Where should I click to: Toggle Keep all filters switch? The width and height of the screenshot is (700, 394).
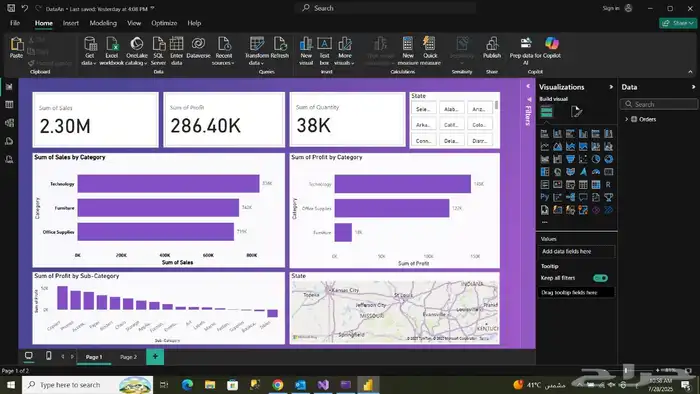(x=600, y=278)
